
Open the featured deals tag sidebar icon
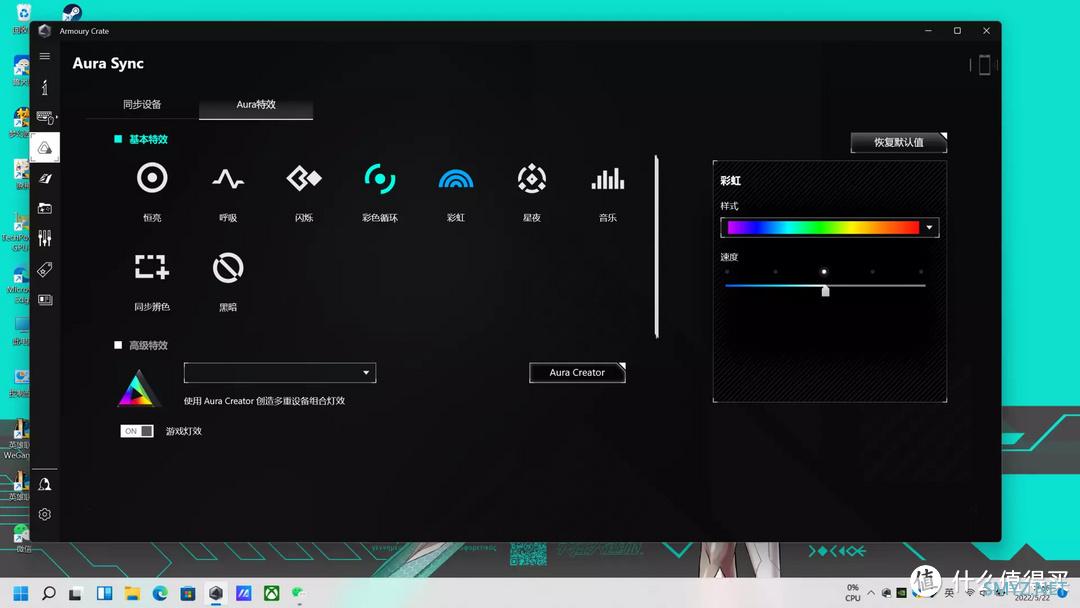tap(45, 269)
